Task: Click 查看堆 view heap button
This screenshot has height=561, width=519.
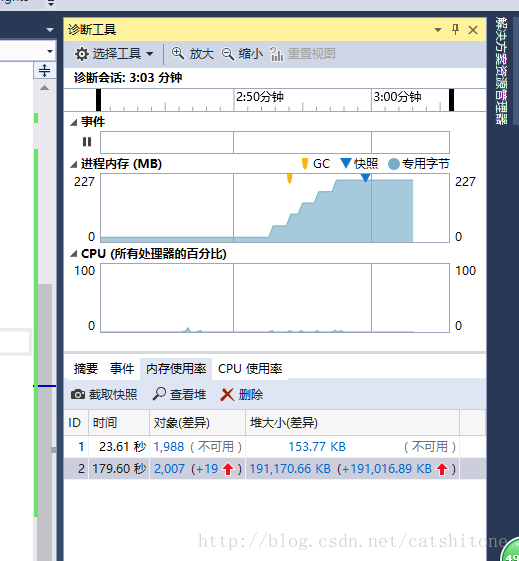Action: tap(179, 395)
